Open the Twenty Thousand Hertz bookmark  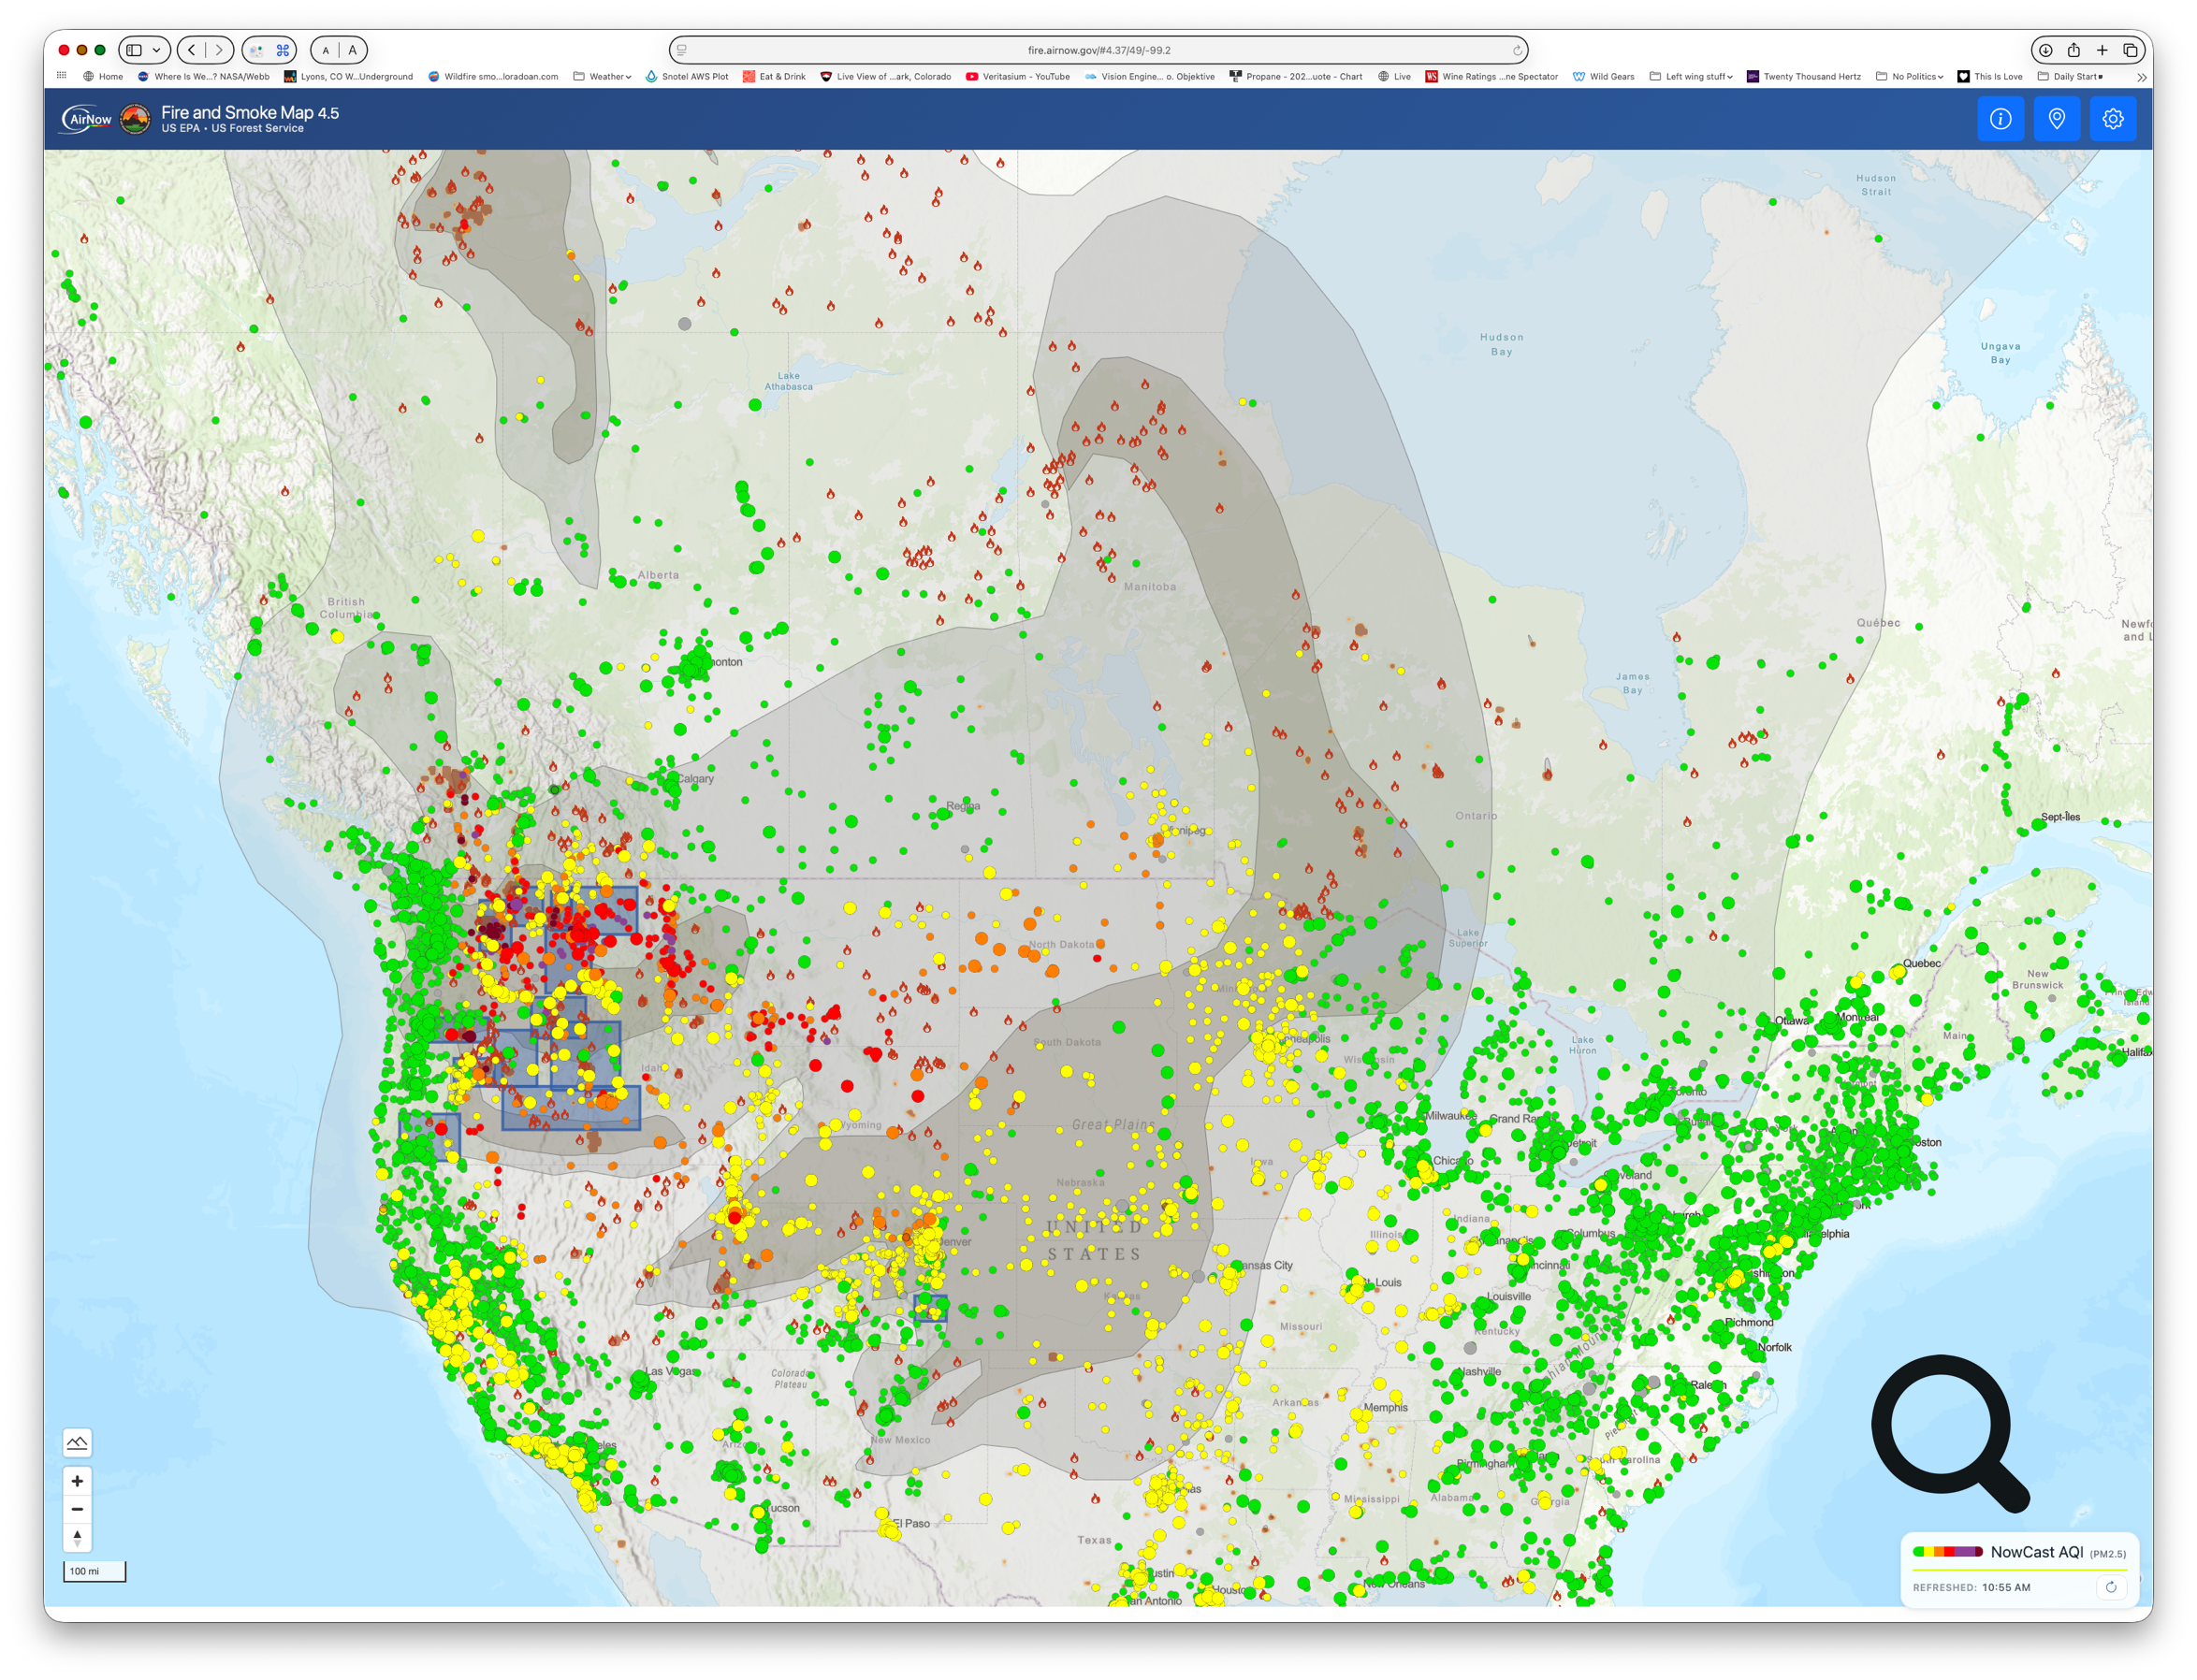(x=1804, y=76)
